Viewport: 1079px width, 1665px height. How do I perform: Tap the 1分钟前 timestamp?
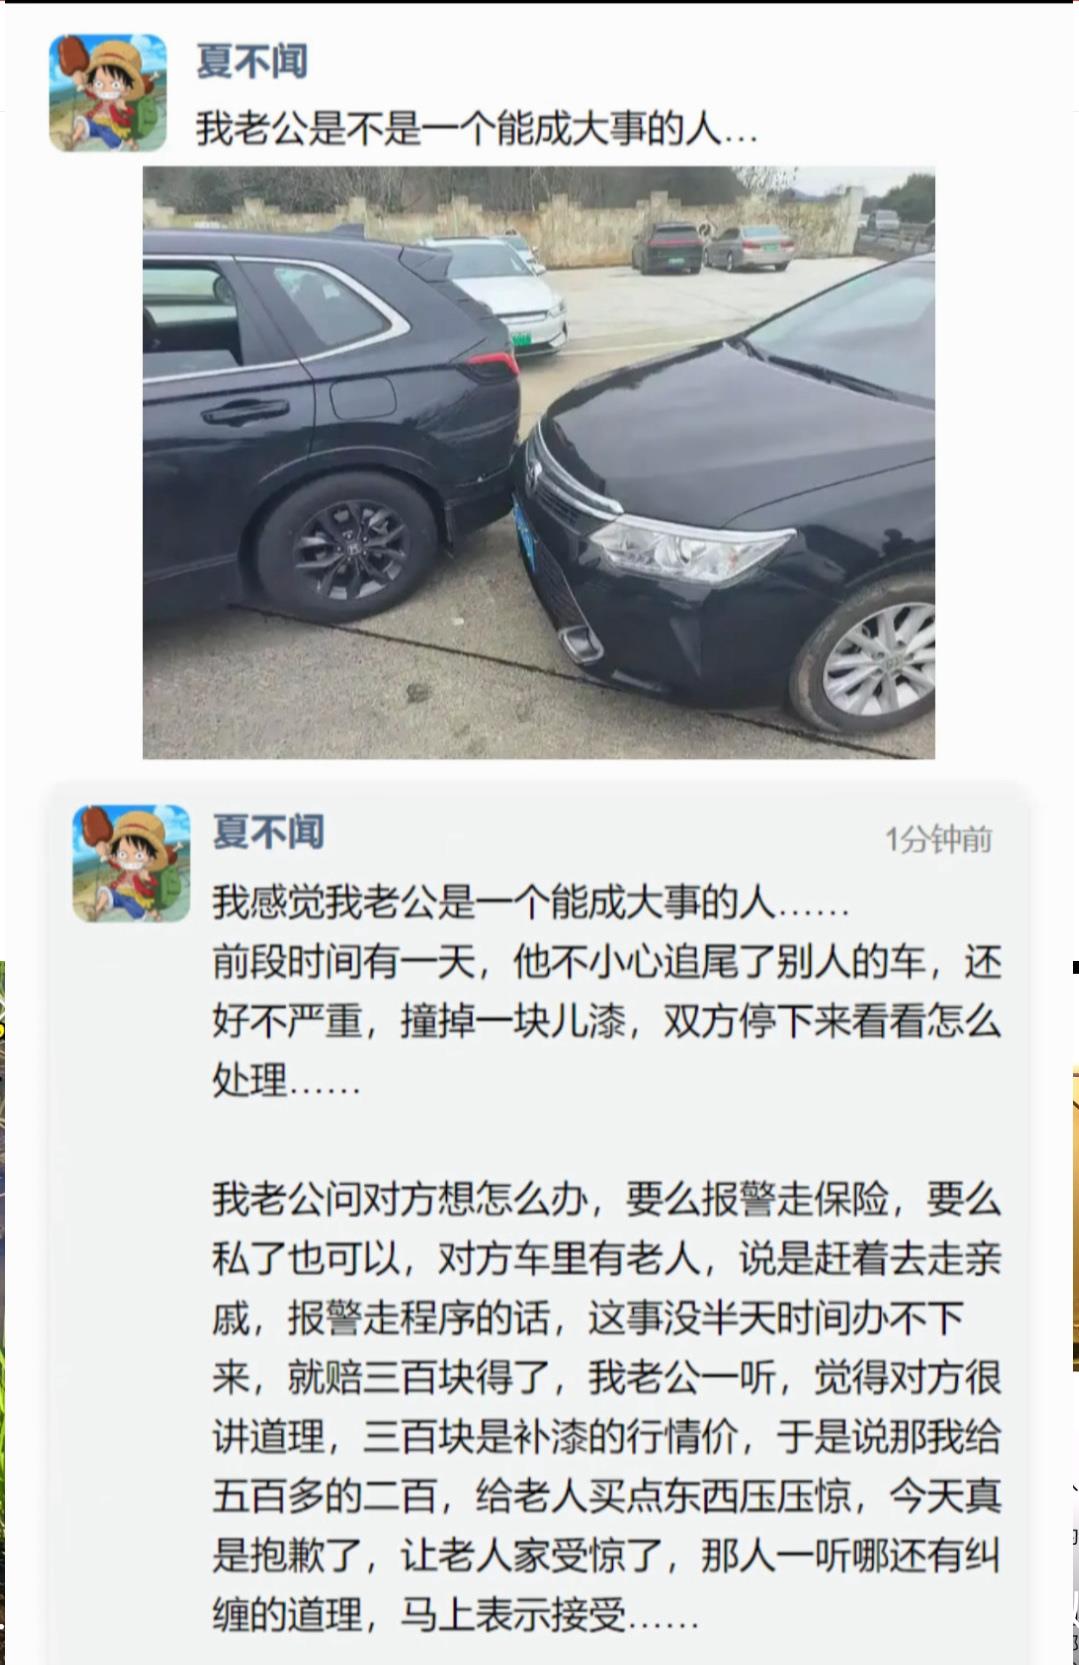tap(938, 839)
